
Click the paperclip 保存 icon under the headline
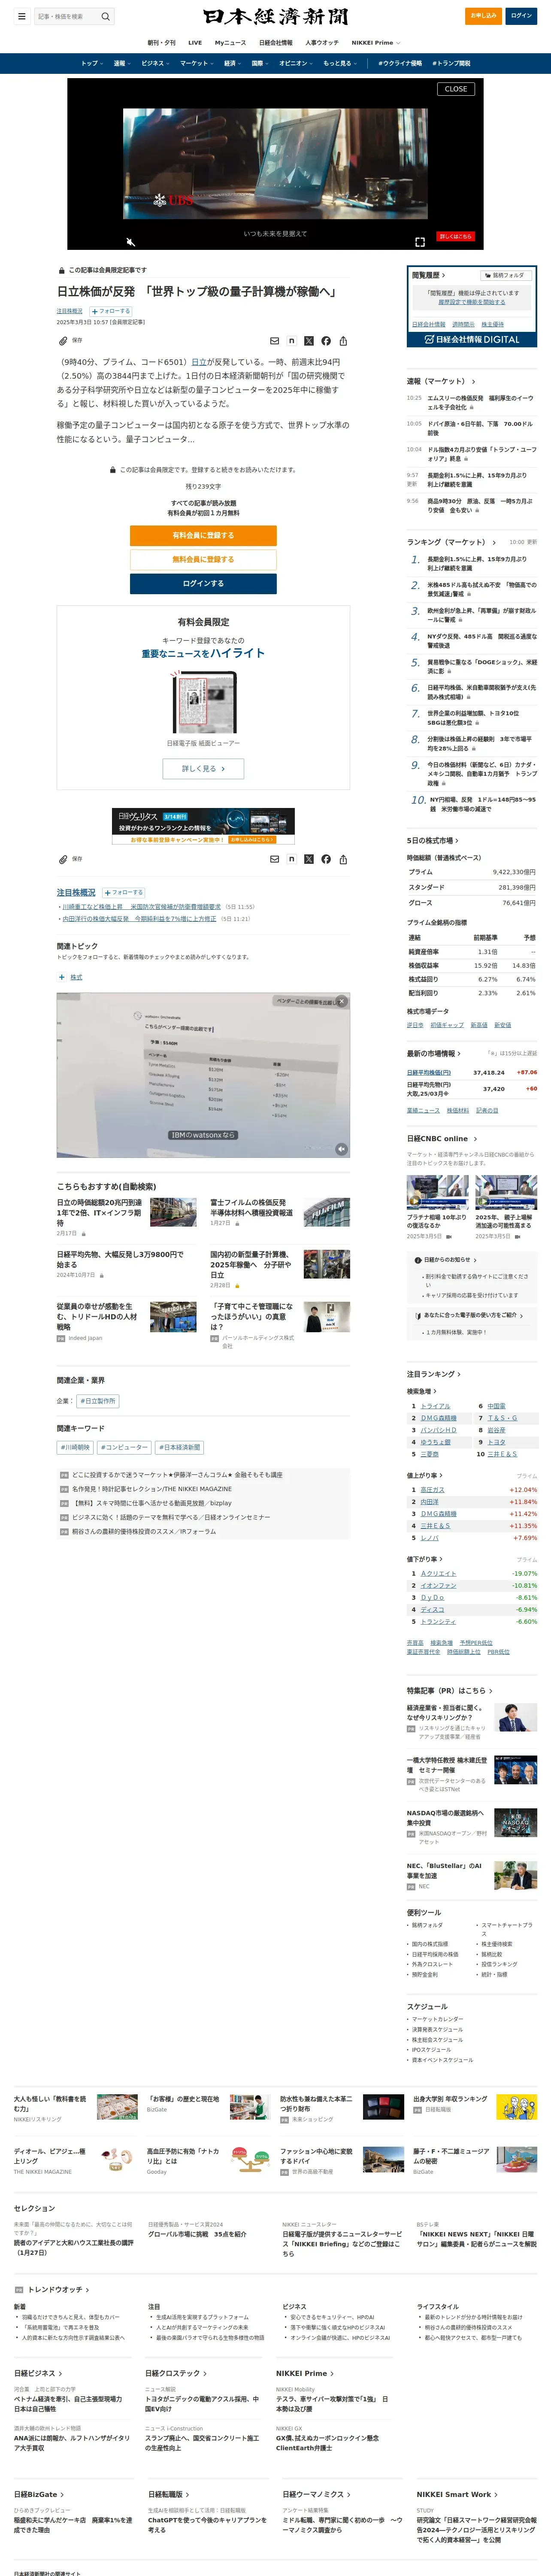point(63,341)
